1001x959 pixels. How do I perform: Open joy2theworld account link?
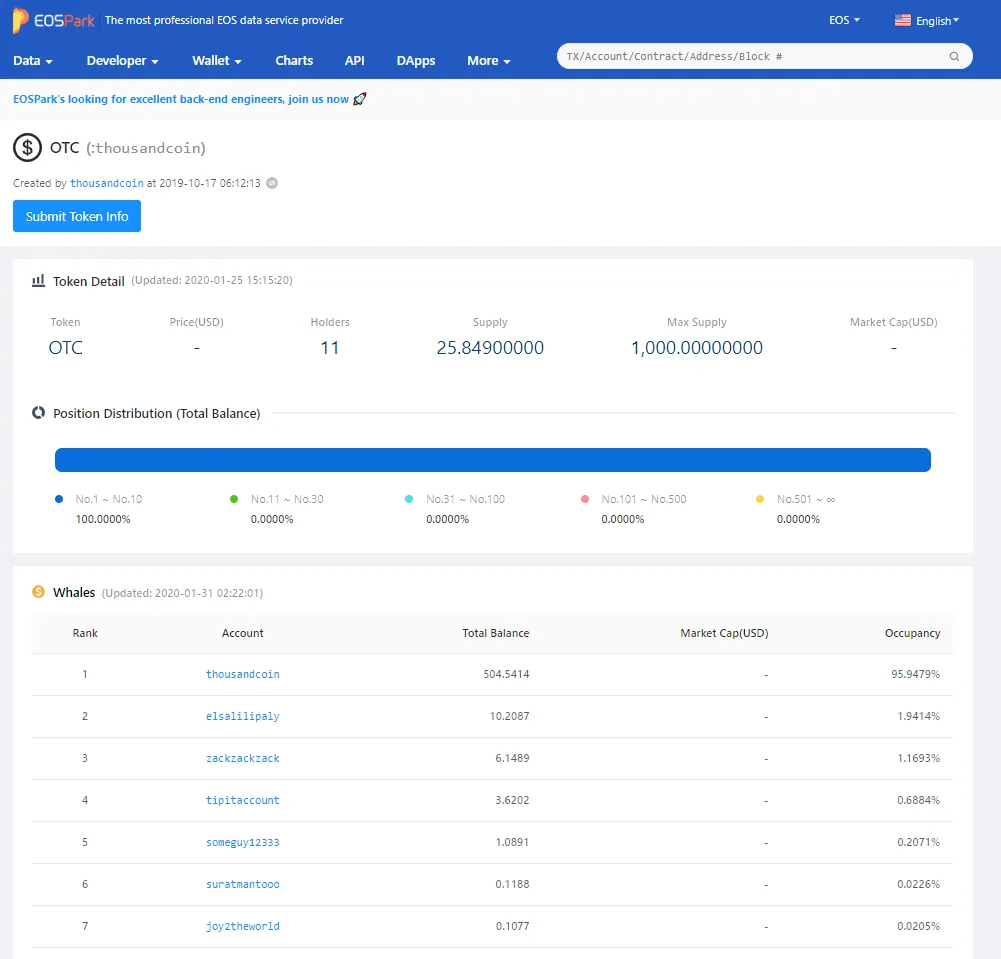tap(243, 926)
